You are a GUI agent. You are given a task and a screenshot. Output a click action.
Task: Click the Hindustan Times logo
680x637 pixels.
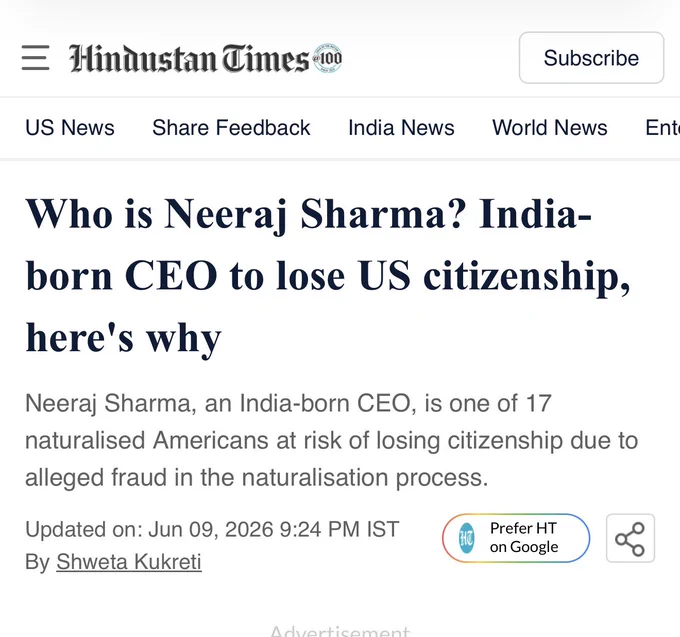[189, 58]
